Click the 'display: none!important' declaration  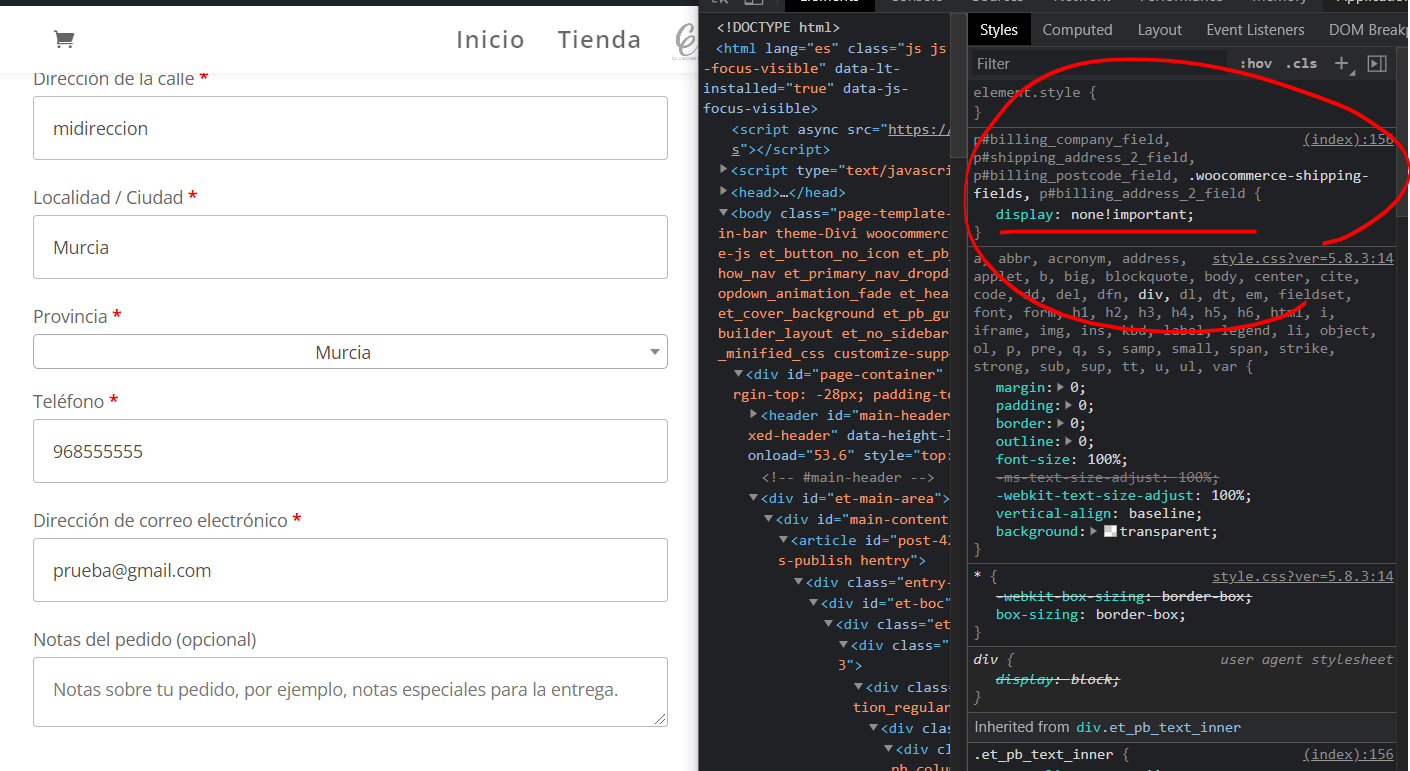pos(1095,214)
